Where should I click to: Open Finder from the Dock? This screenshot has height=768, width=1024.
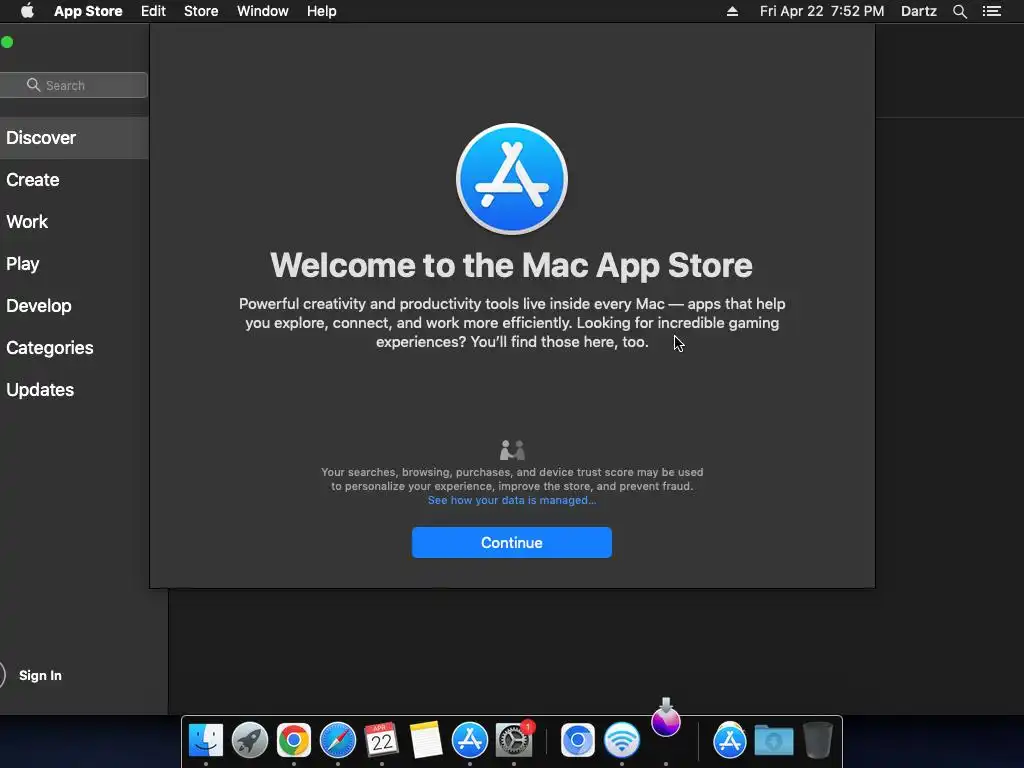click(x=206, y=741)
